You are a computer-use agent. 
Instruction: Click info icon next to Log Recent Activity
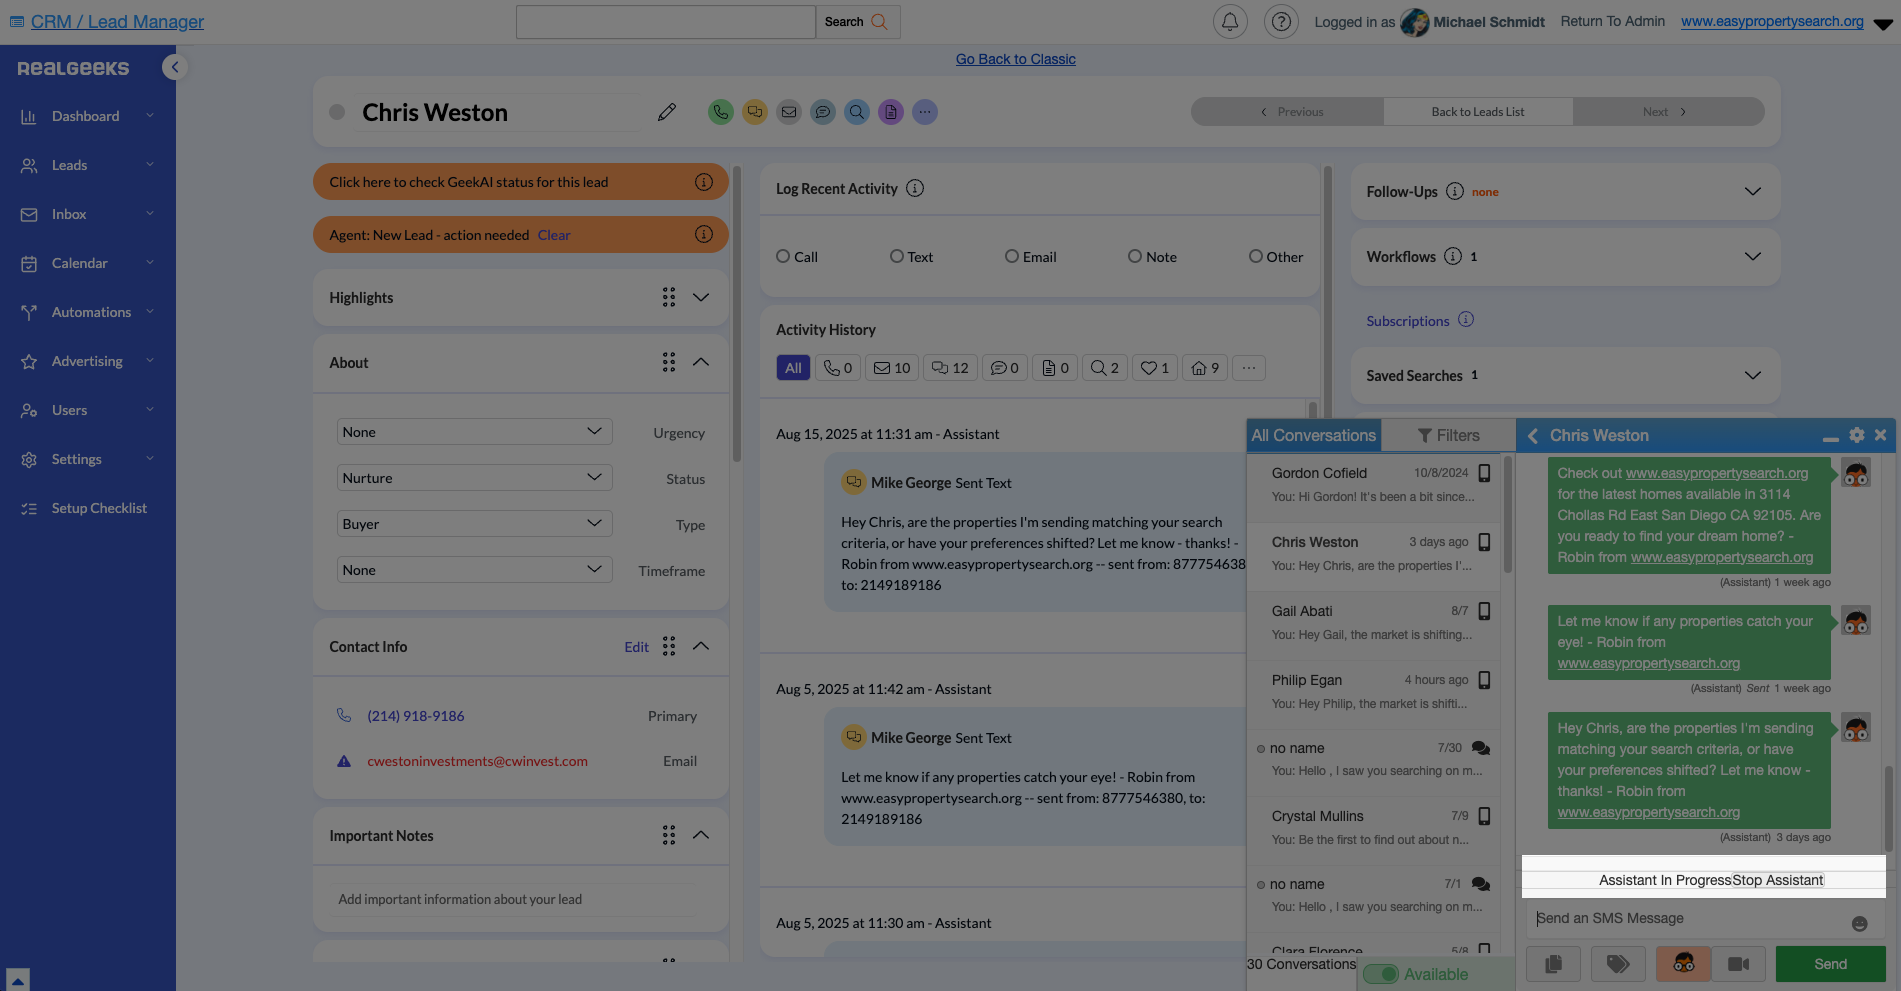(915, 188)
